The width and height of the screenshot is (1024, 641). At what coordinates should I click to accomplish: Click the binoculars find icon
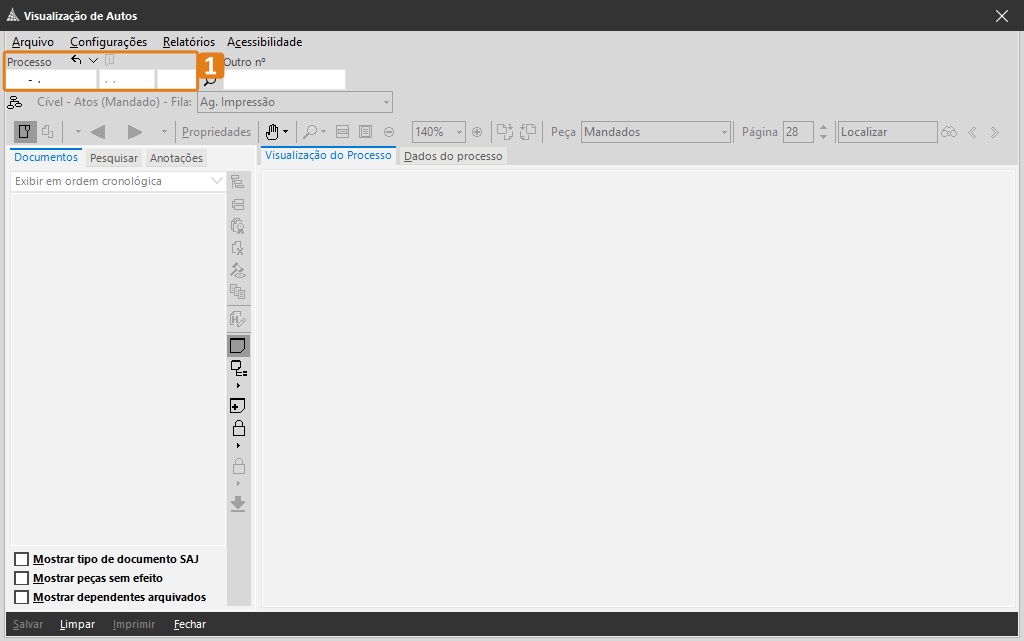tap(949, 133)
